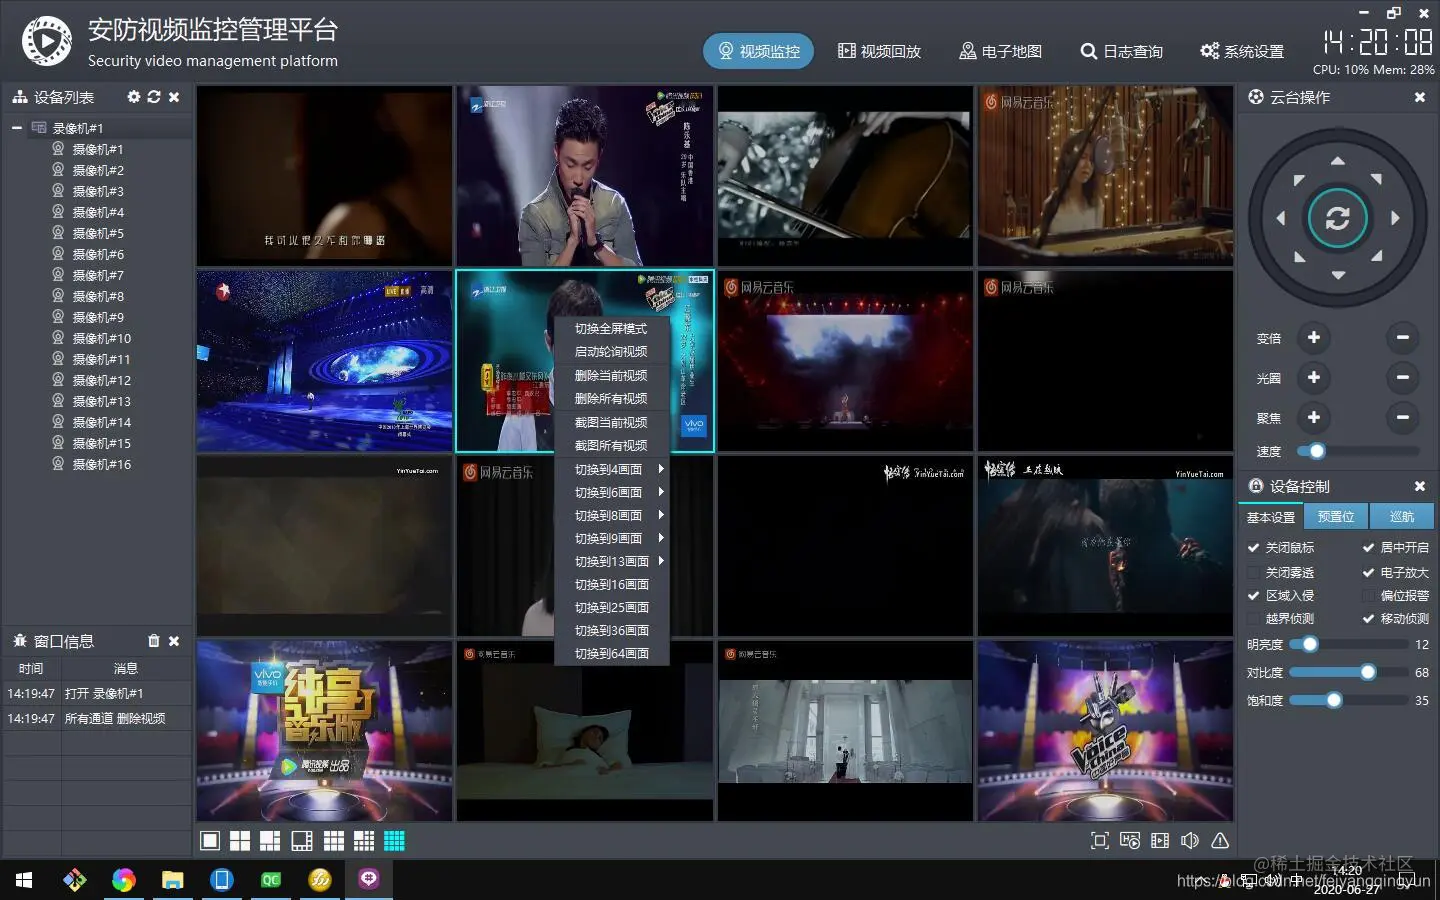Select 摄像机#5 in device tree
The width and height of the screenshot is (1440, 900).
click(98, 233)
